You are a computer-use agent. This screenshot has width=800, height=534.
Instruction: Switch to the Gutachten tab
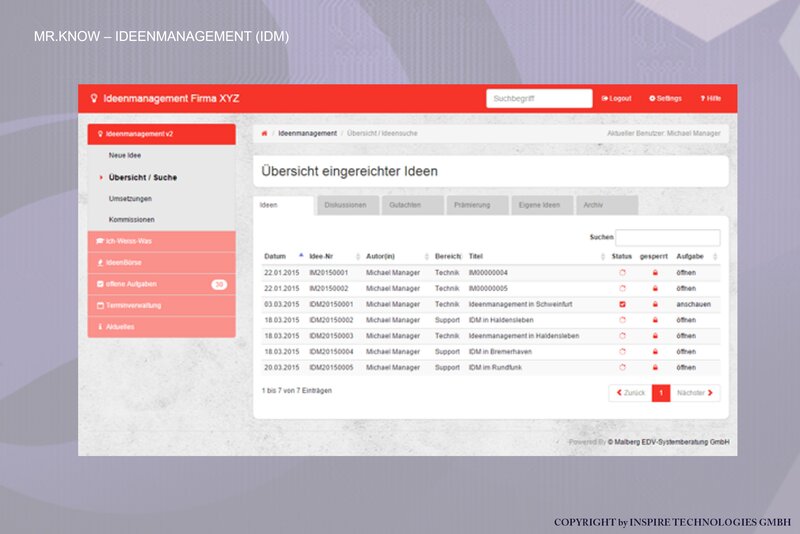coord(412,205)
